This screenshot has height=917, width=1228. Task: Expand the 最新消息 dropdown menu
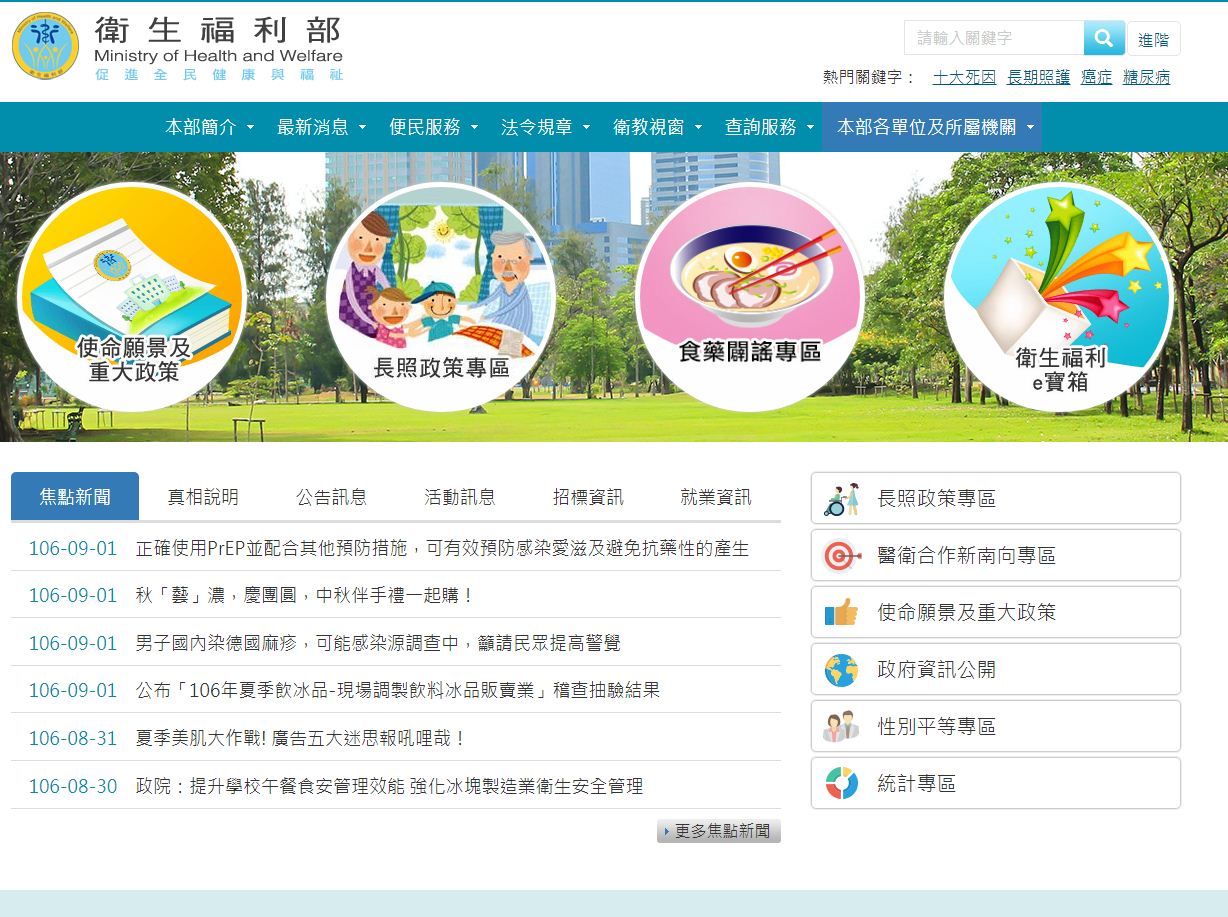click(322, 127)
